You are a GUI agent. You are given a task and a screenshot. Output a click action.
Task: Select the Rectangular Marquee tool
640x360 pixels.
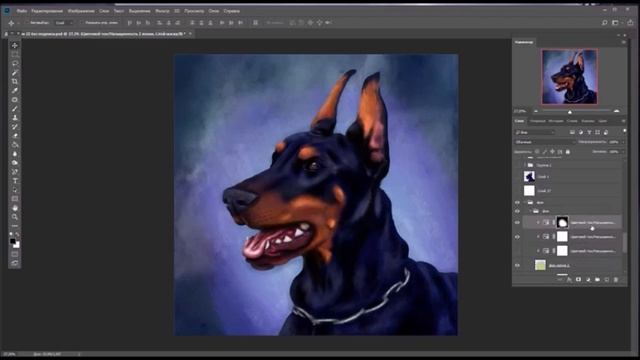(15, 54)
